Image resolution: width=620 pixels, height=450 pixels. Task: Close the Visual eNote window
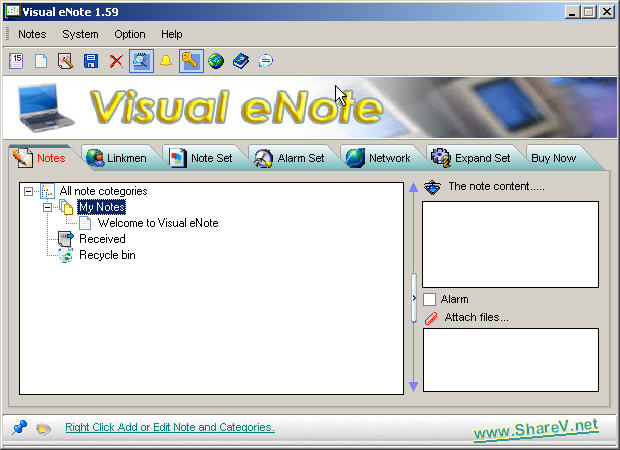(607, 12)
